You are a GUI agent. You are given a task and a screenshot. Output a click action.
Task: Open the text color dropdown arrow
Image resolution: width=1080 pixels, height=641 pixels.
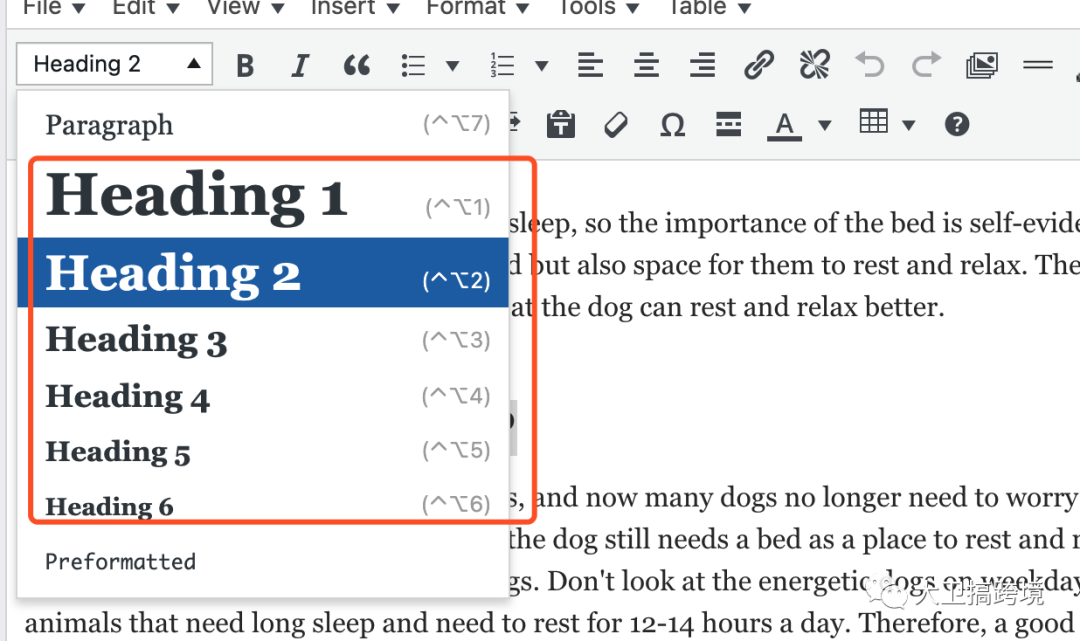(x=822, y=123)
